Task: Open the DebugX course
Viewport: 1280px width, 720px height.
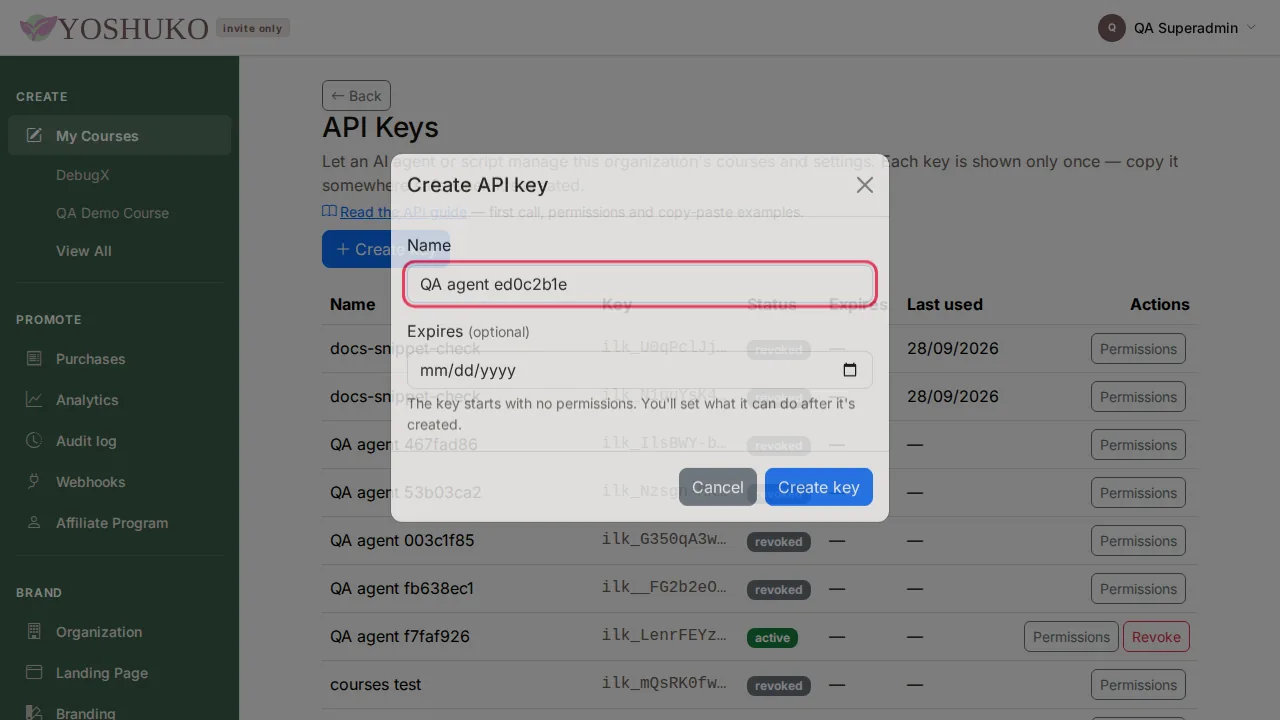Action: tap(83, 175)
